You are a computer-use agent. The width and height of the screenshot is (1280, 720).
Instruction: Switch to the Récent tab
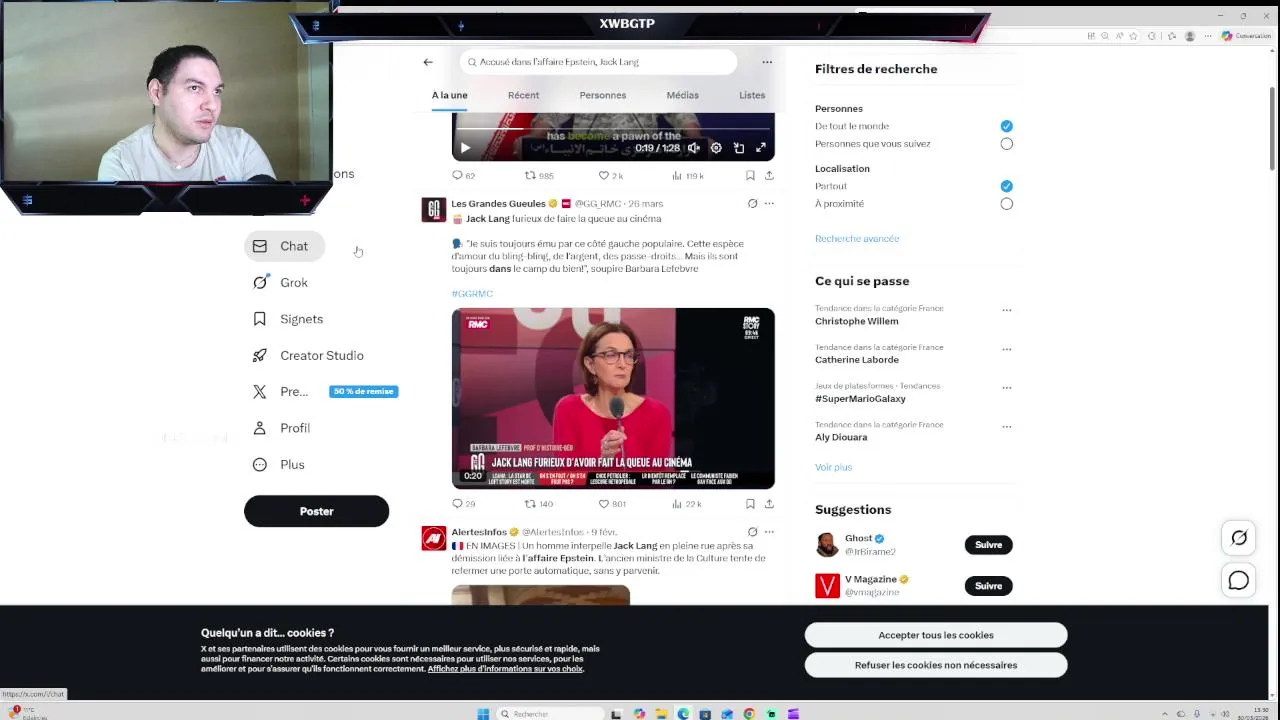[523, 95]
